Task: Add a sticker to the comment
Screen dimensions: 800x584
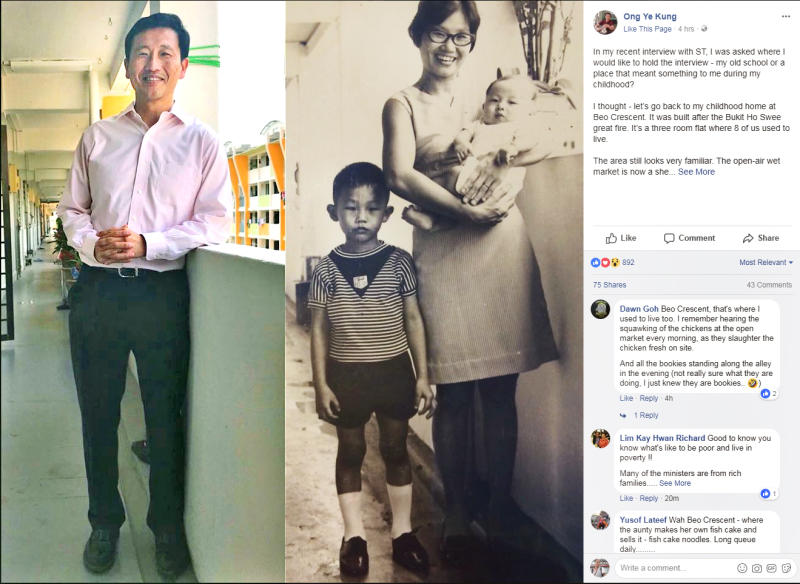Action: [x=786, y=568]
